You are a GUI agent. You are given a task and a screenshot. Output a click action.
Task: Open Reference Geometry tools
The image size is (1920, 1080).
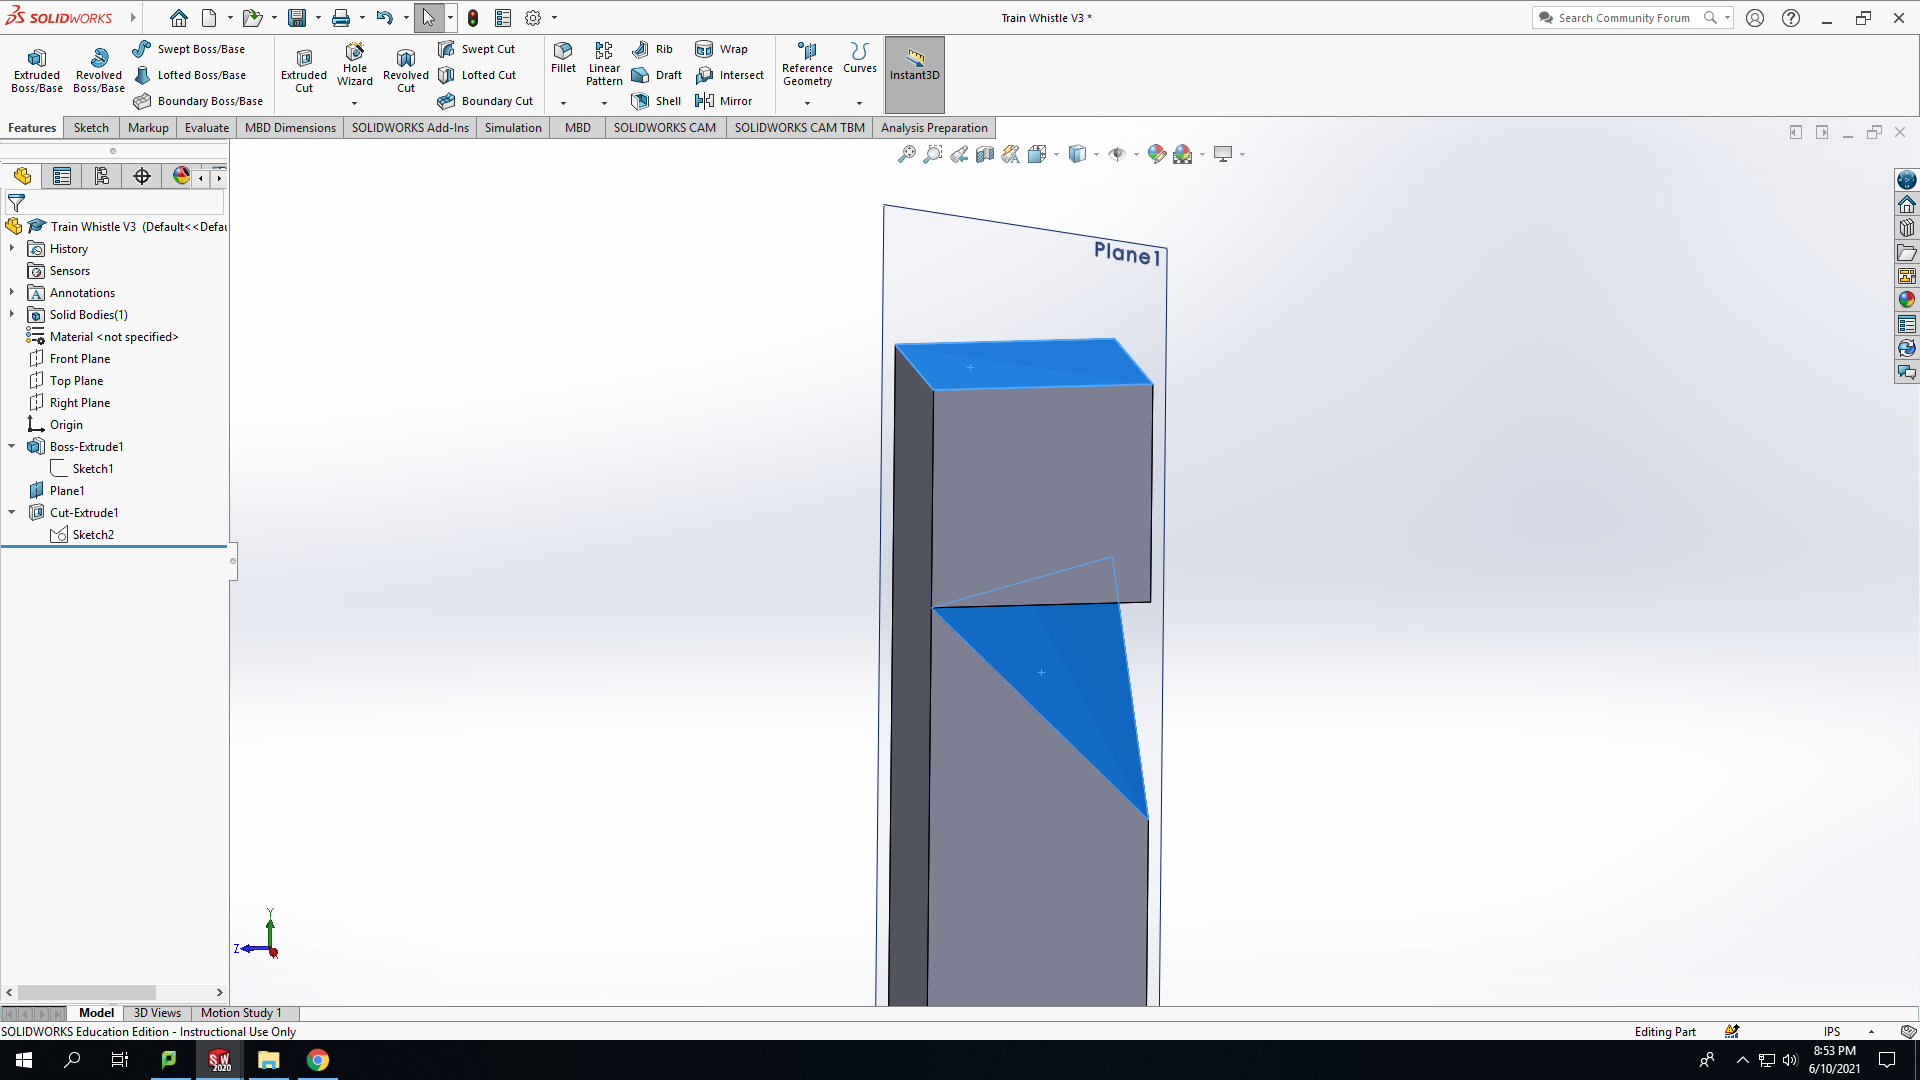[x=807, y=64]
